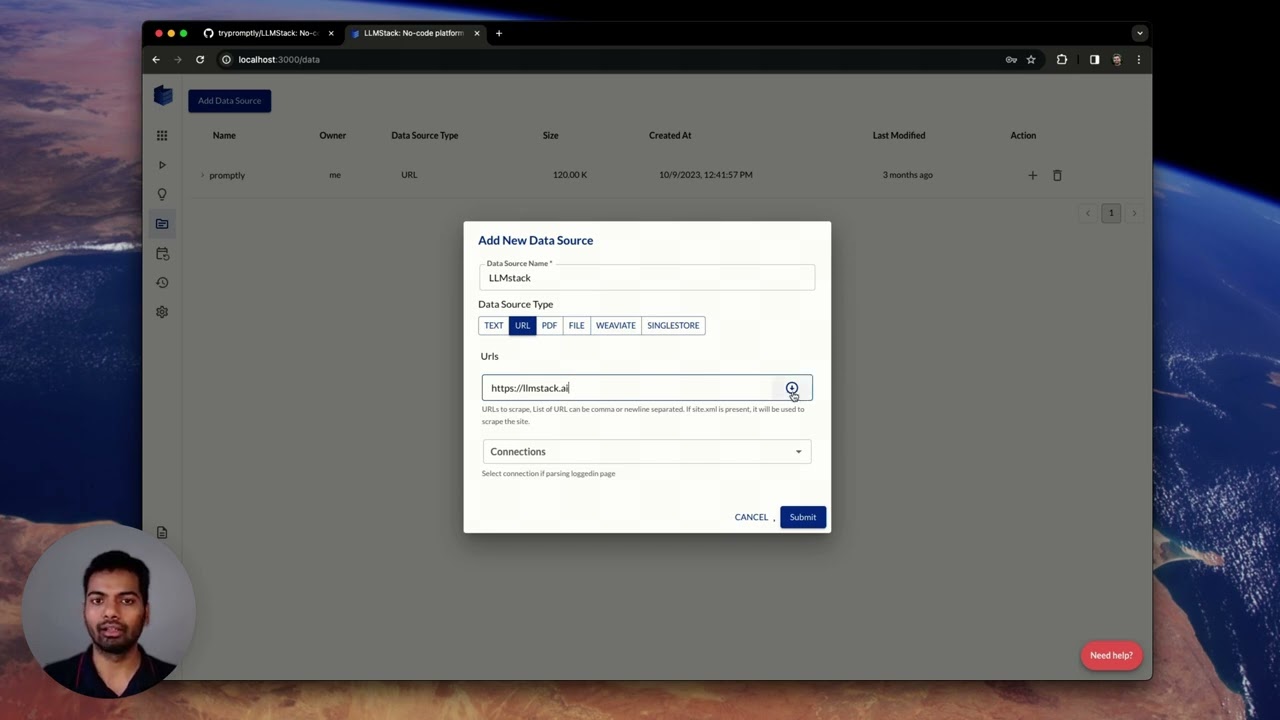Select WEAVIATE data source type
The width and height of the screenshot is (1280, 720).
coord(616,325)
